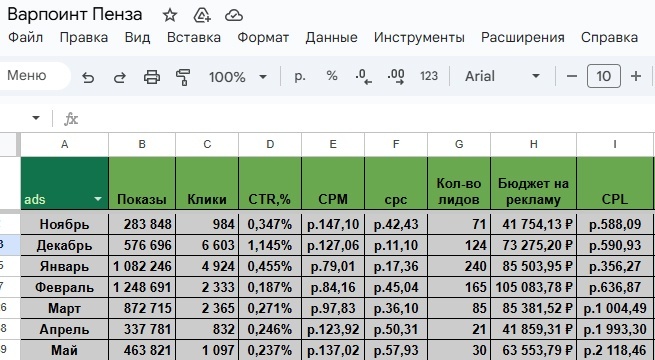Print the spreadsheet

click(152, 77)
